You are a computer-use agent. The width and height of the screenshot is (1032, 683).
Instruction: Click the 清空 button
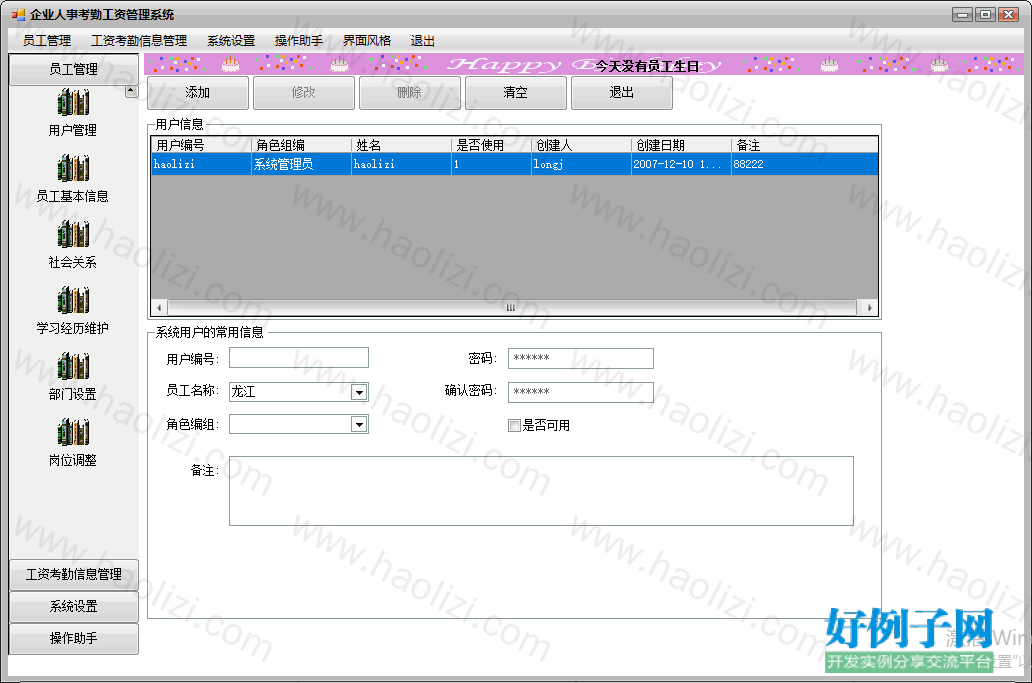point(515,93)
